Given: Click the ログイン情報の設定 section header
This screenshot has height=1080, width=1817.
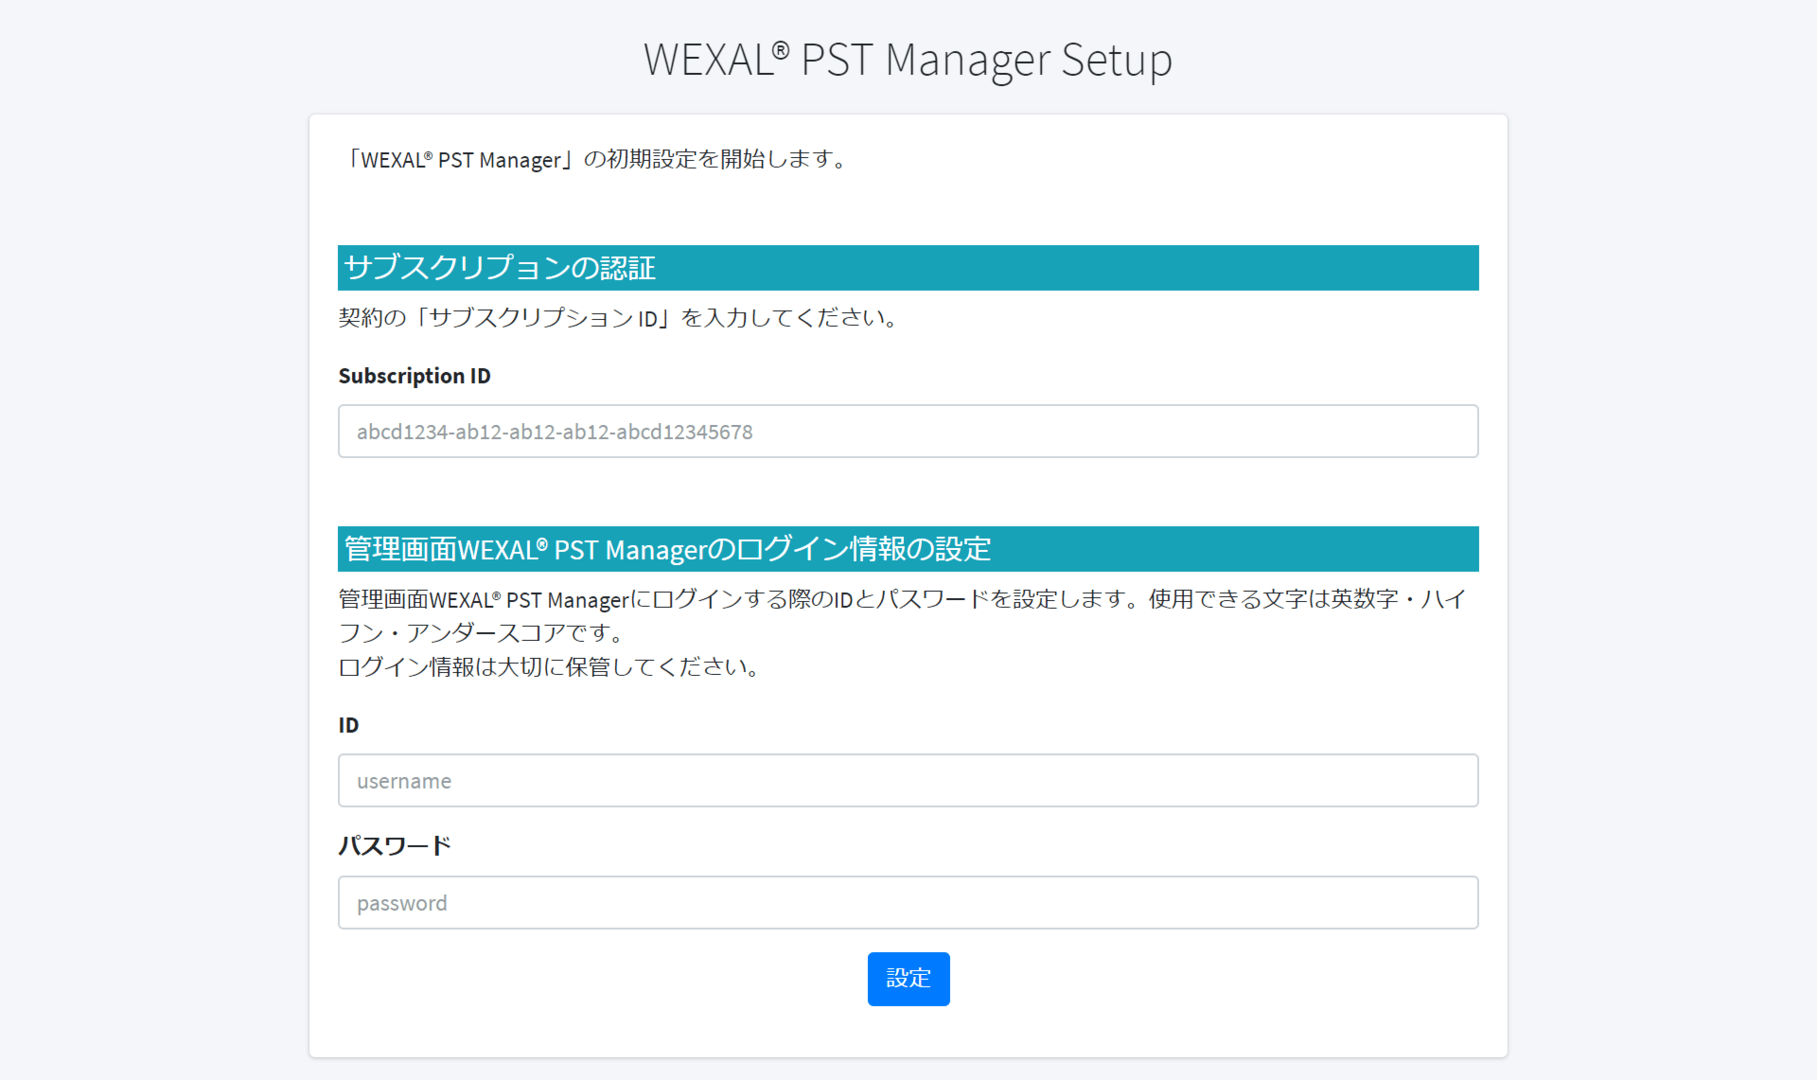Looking at the screenshot, I should pos(908,549).
